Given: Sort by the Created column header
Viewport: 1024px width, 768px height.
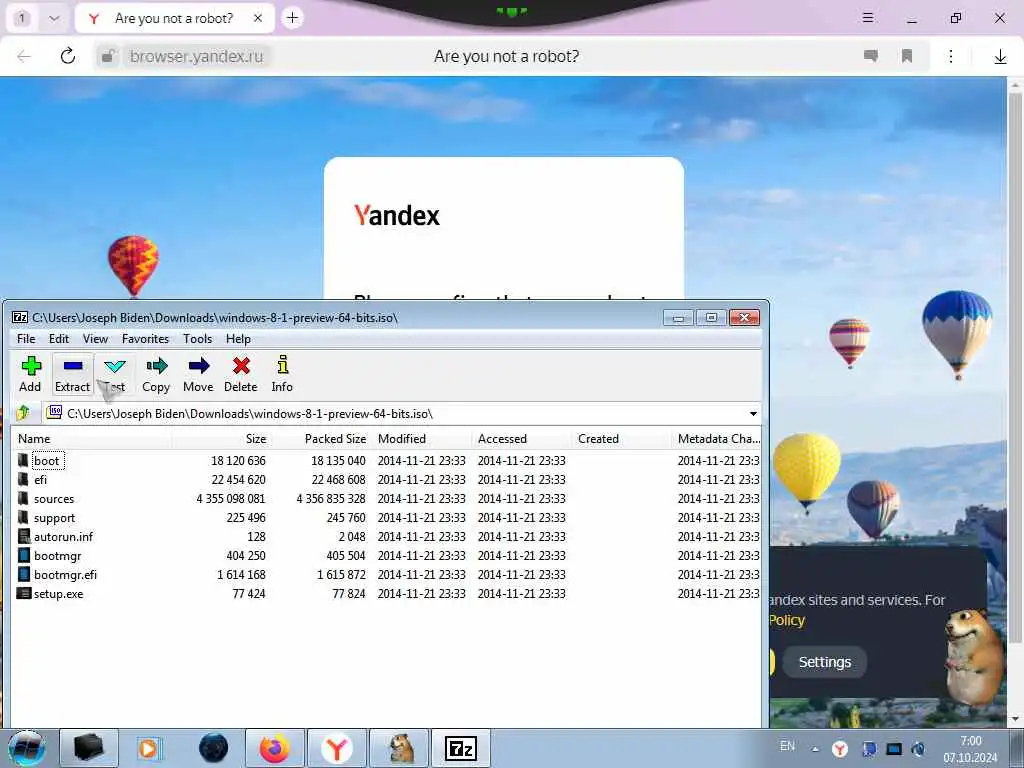Looking at the screenshot, I should point(621,439).
